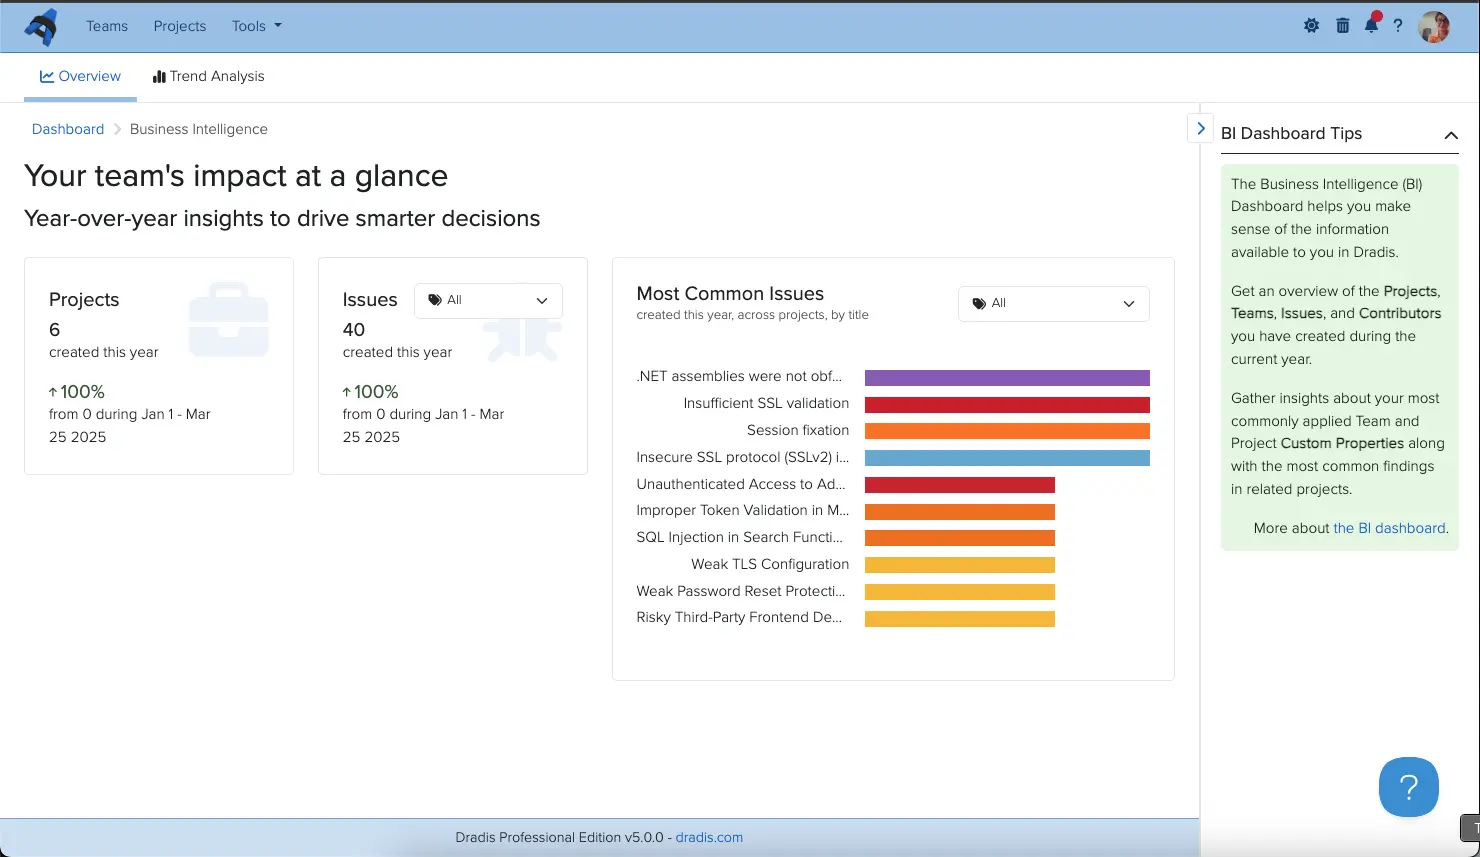The image size is (1480, 857).
Task: Open settings via the gear icon
Action: coord(1311,26)
